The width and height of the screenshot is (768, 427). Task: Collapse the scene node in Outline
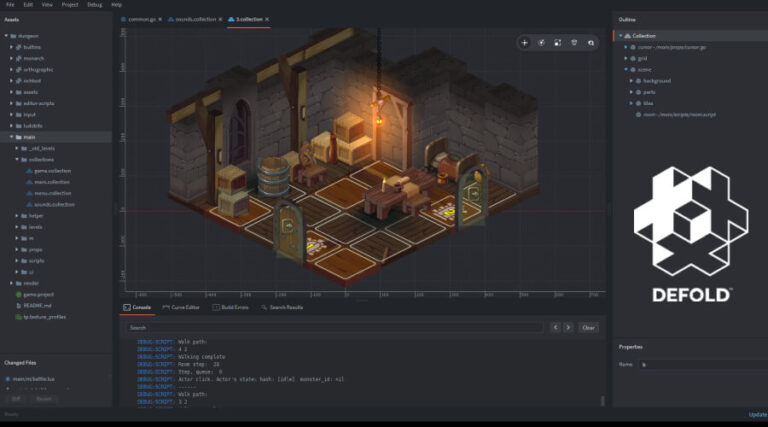(625, 70)
